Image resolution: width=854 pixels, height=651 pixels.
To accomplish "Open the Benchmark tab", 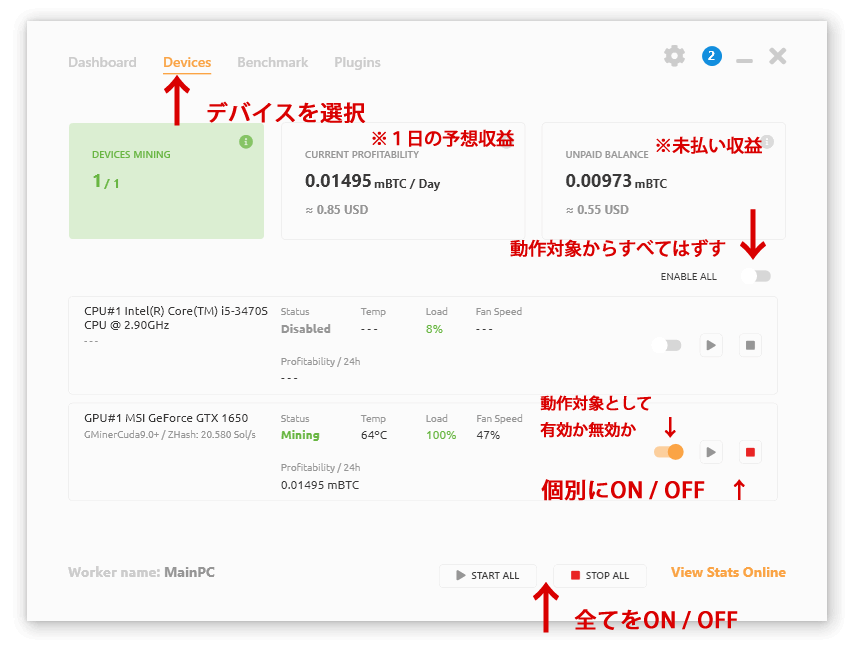I will point(272,62).
